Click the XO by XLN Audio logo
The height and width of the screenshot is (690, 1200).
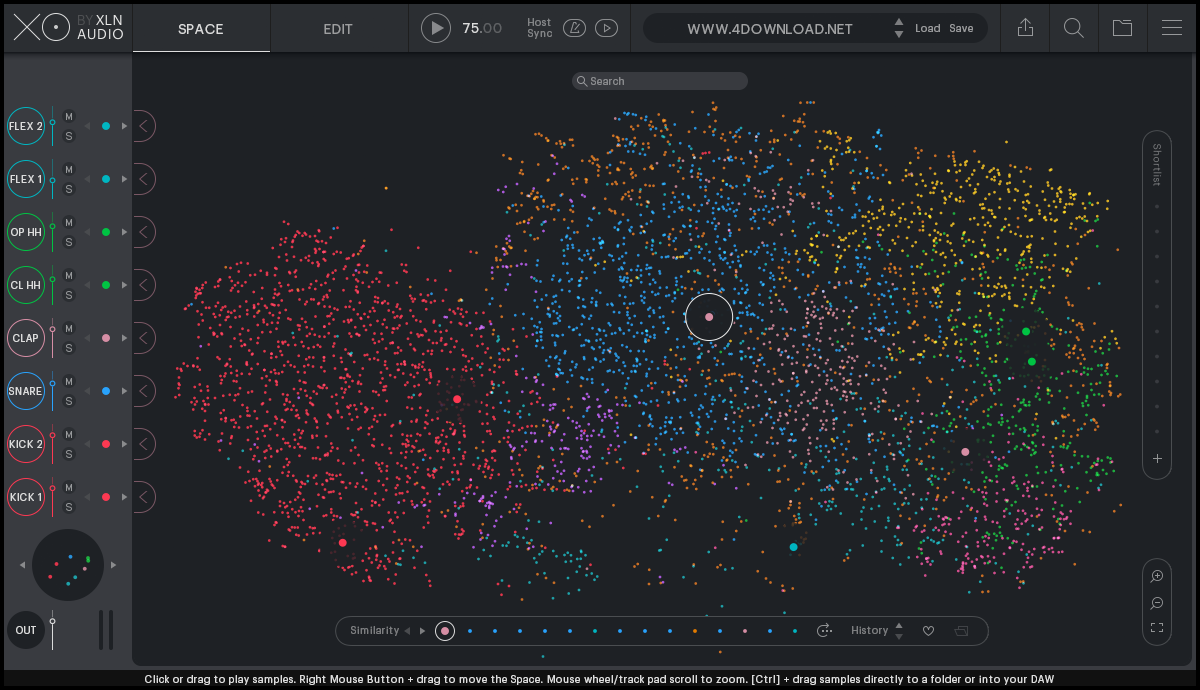68,27
